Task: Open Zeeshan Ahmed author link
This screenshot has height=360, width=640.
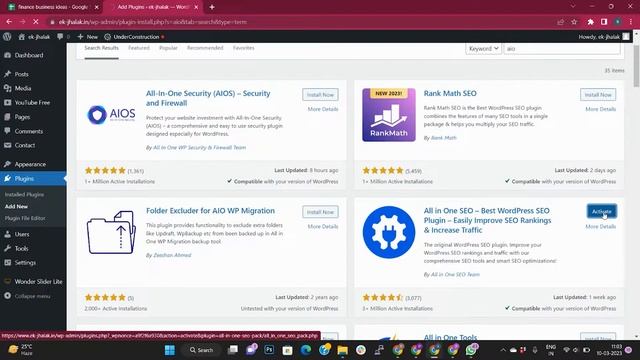Action: point(172,255)
